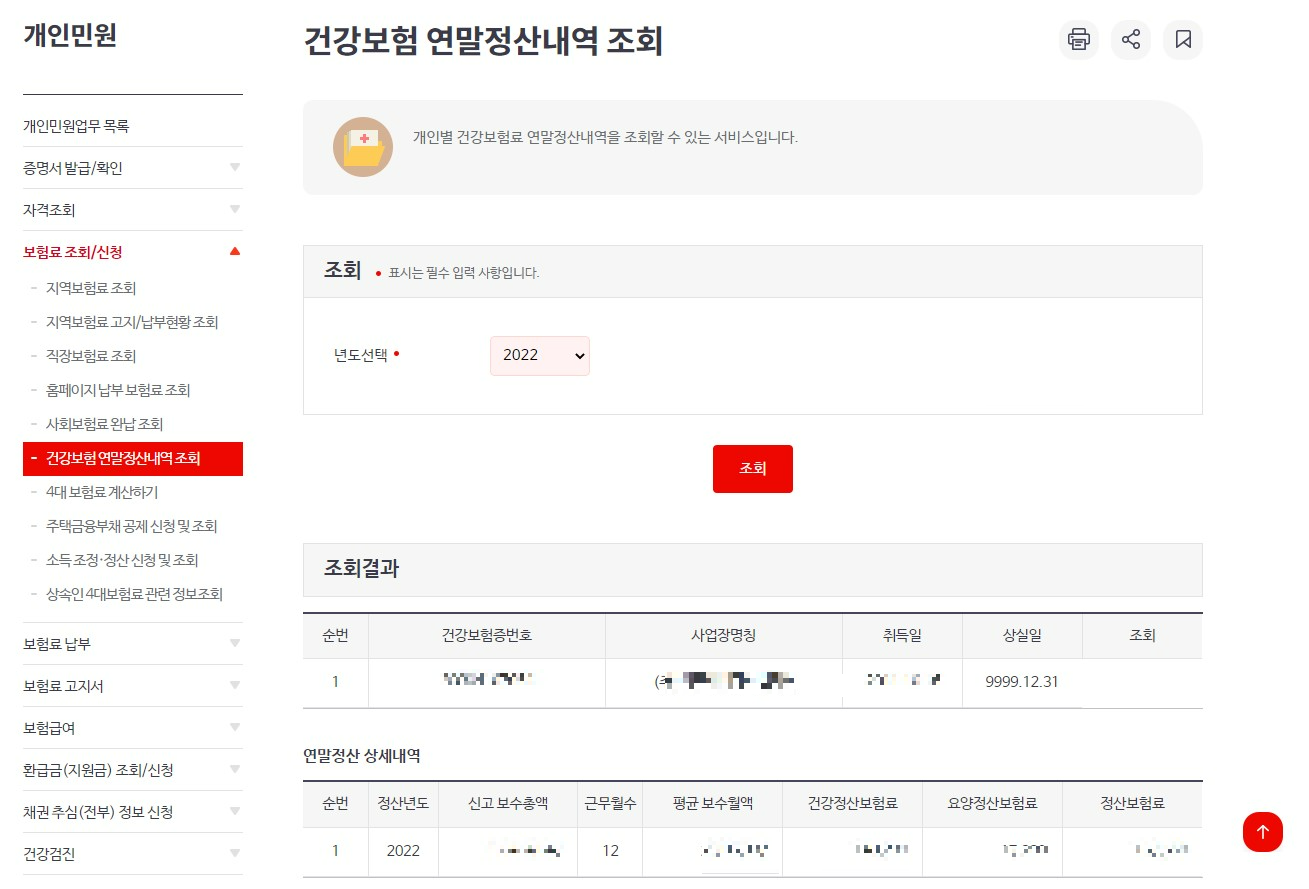Click the print page icon
The width and height of the screenshot is (1309, 889).
coord(1079,40)
